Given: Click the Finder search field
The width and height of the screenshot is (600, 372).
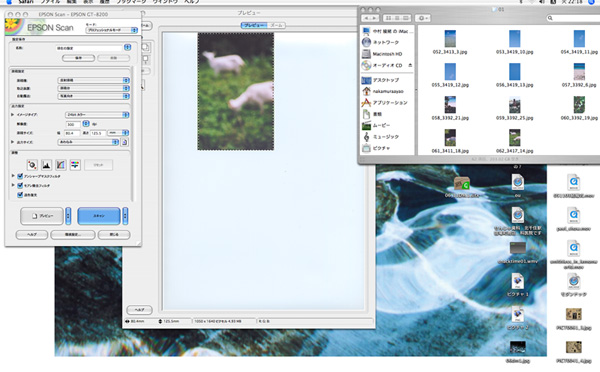Looking at the screenshot, I should (x=573, y=18).
